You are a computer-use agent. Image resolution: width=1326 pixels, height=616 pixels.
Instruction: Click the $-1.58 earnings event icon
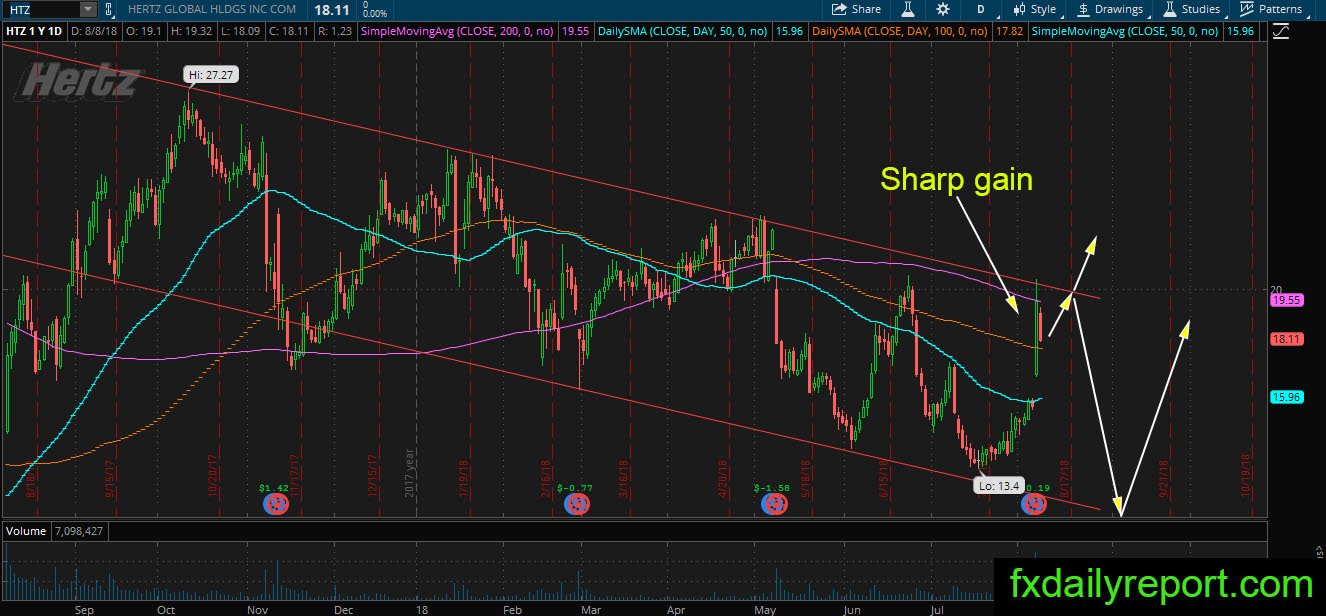click(x=774, y=505)
